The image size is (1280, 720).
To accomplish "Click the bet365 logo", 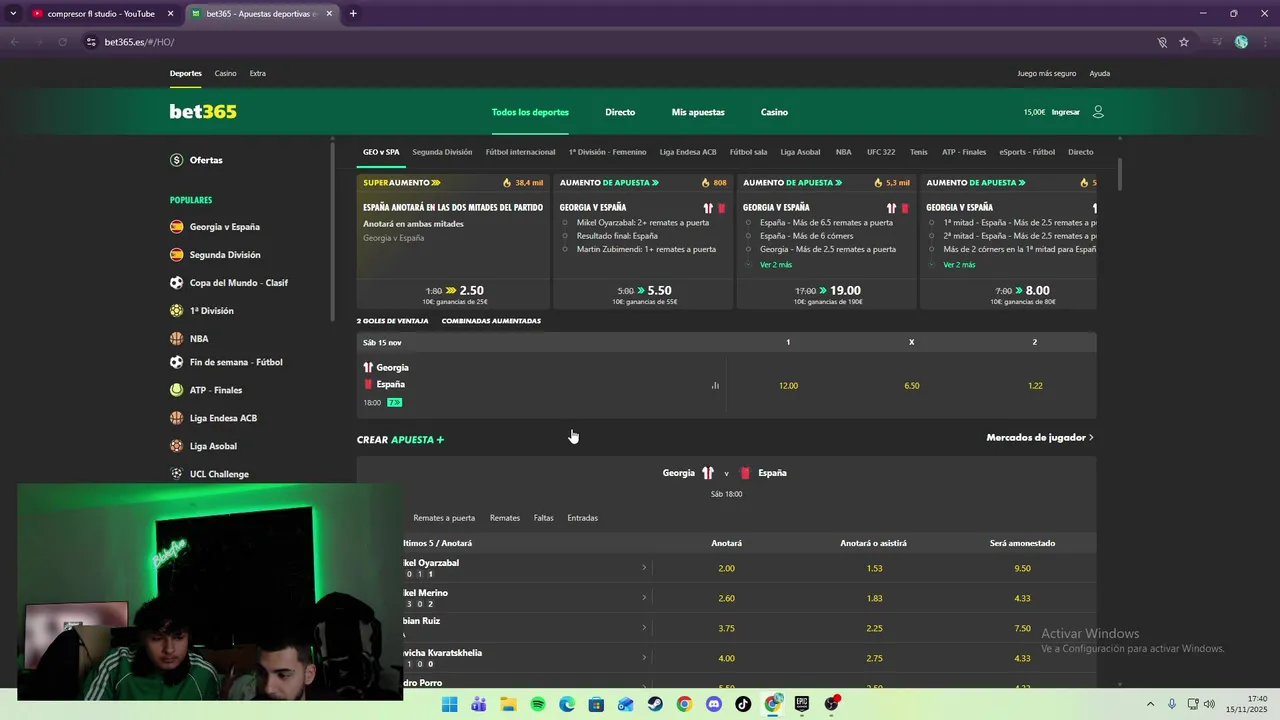I will [x=203, y=112].
